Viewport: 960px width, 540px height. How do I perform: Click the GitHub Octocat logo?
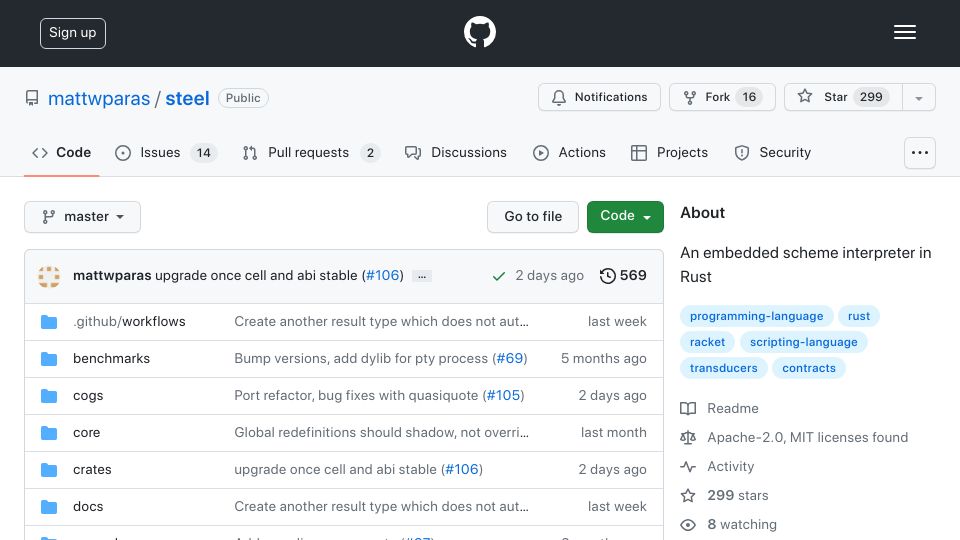point(479,32)
